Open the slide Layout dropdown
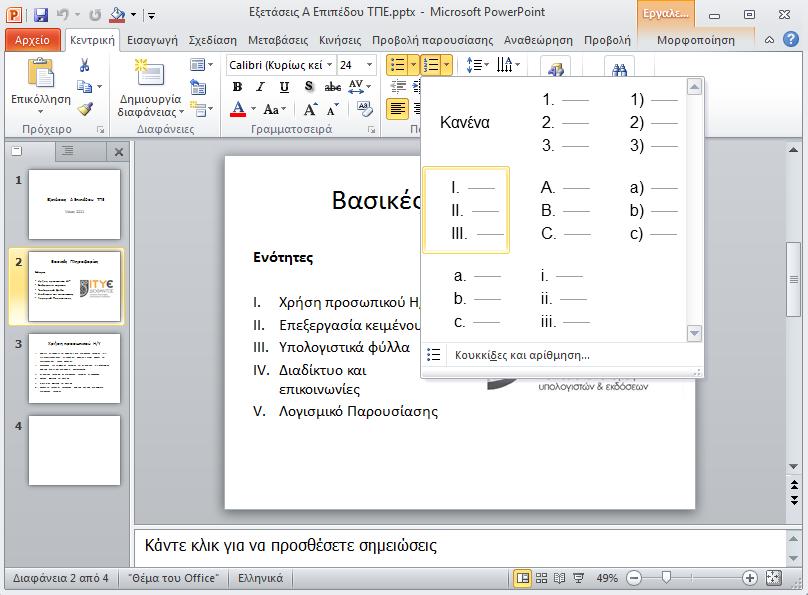Image resolution: width=808 pixels, height=595 pixels. [201, 65]
